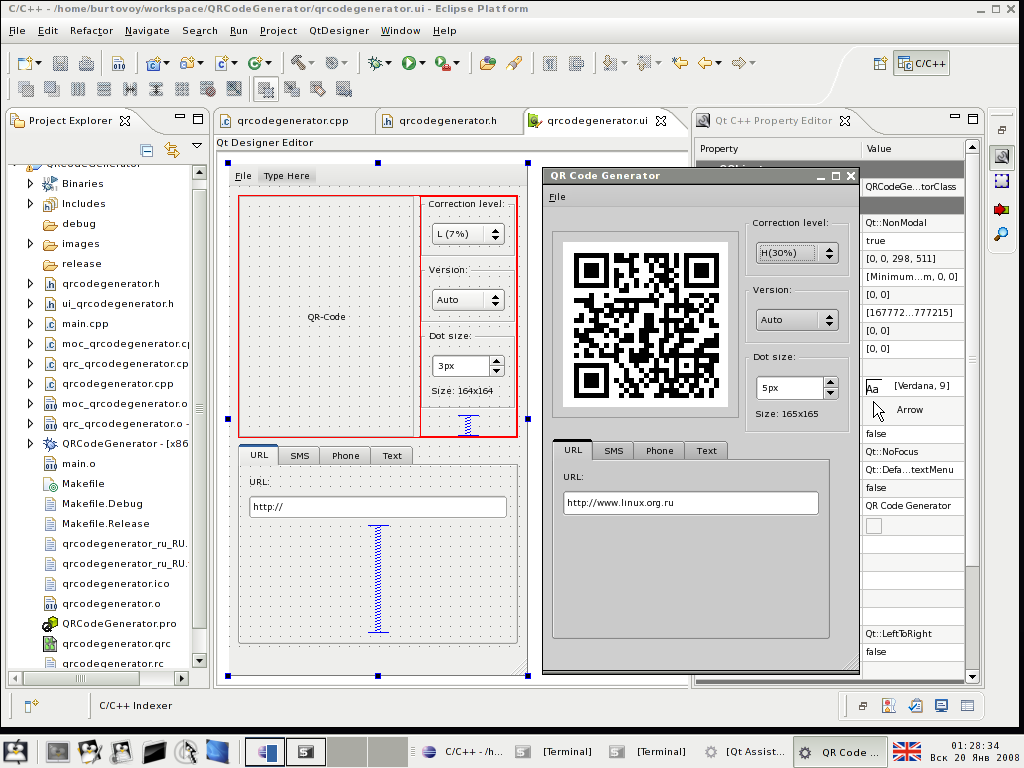
Task: Click the Adjust Size designer icon
Action: tap(234, 89)
